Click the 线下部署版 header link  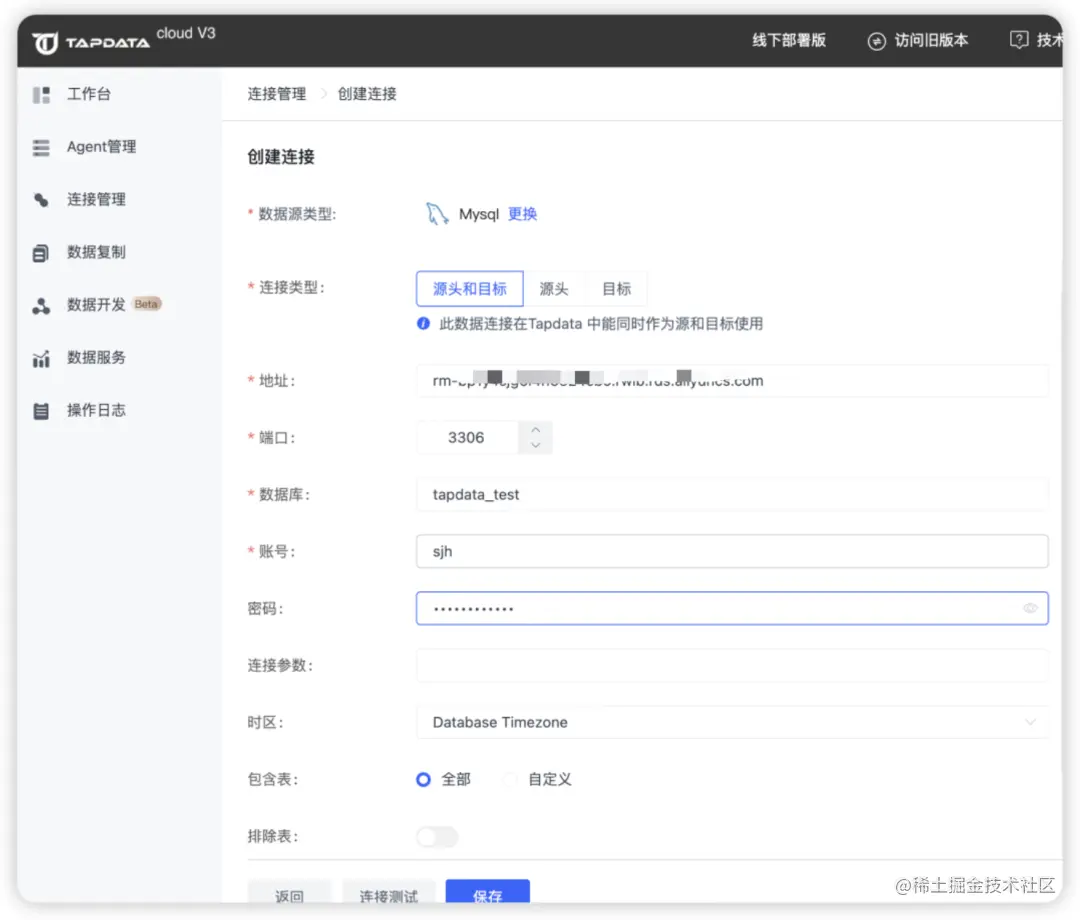pyautogui.click(x=789, y=41)
